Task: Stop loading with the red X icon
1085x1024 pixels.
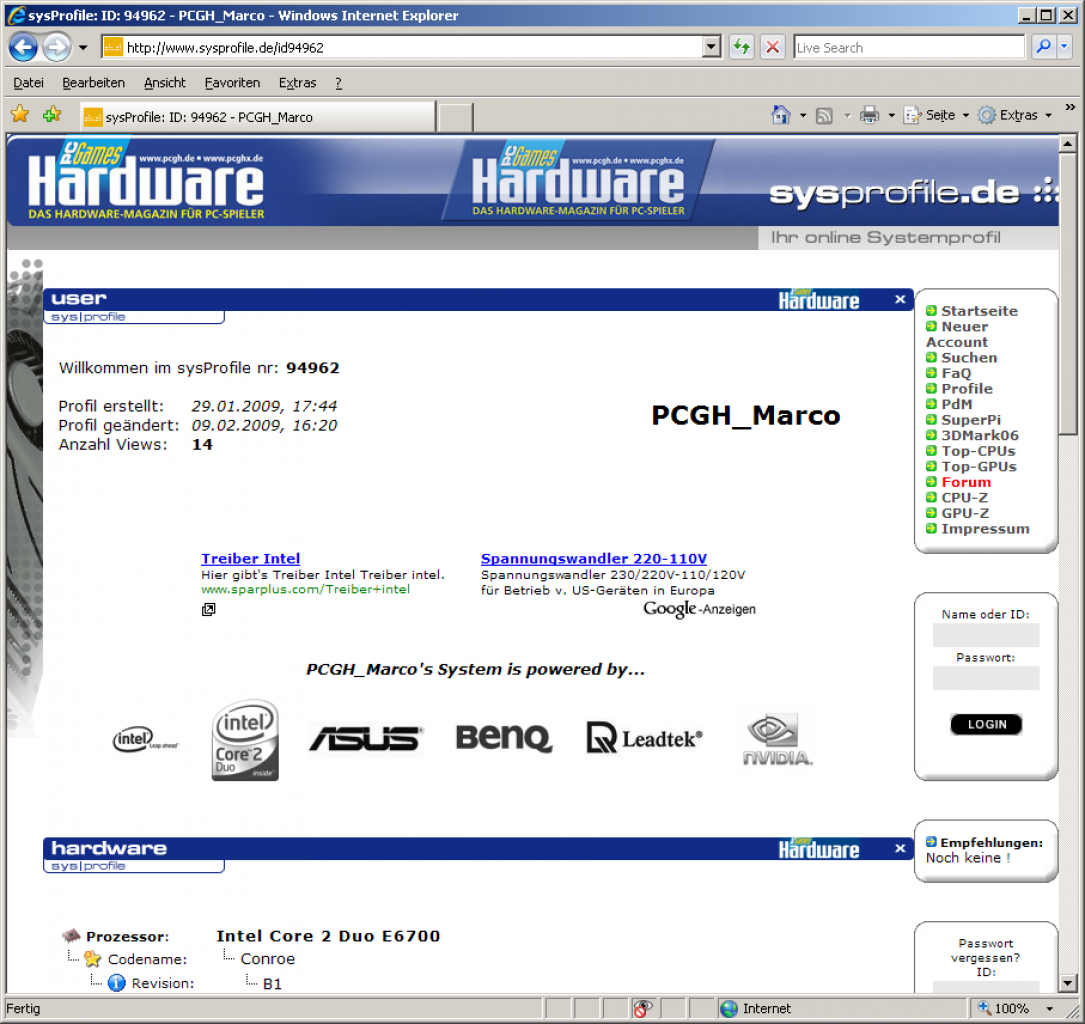Action: tap(772, 47)
